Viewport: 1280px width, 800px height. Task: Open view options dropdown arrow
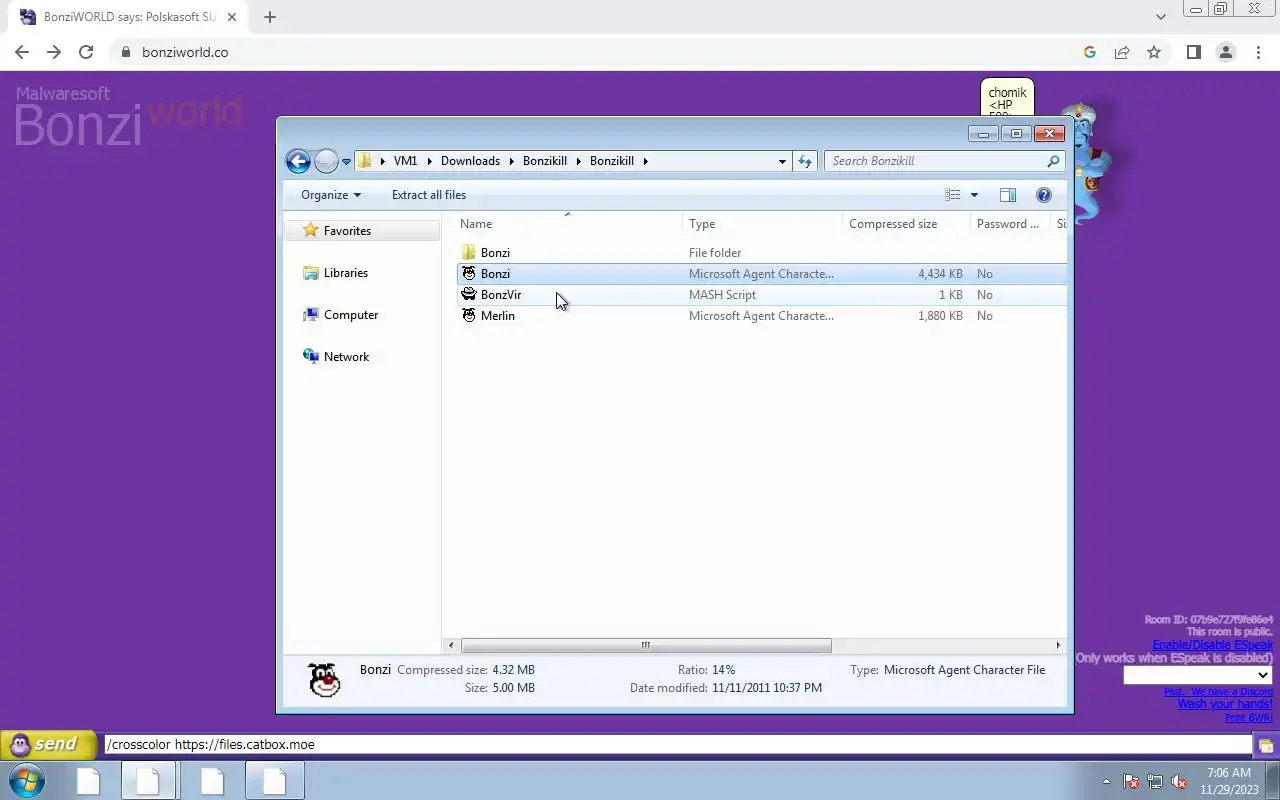(974, 195)
